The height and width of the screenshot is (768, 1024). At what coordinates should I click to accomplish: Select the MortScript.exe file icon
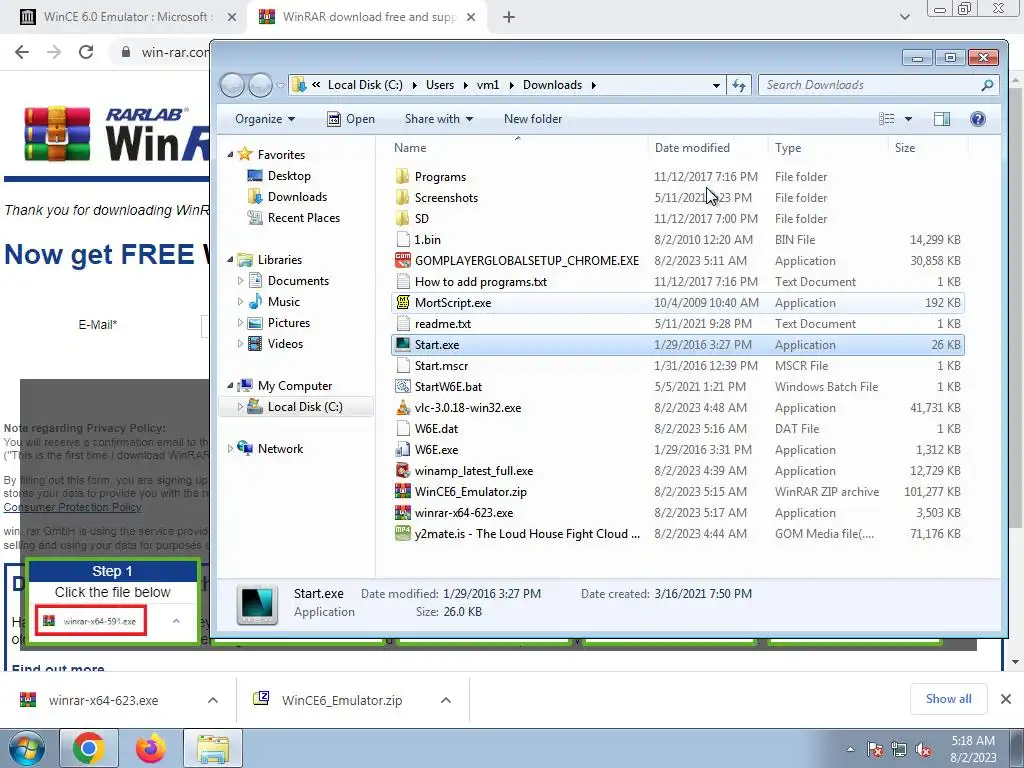pos(403,302)
